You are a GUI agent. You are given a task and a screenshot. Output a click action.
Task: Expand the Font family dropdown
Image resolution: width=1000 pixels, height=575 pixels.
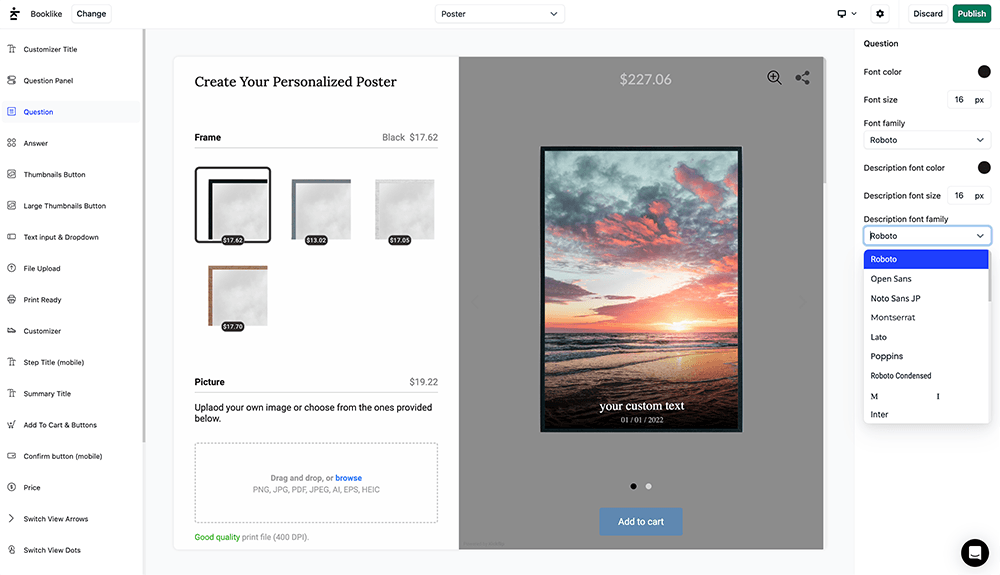click(x=927, y=140)
